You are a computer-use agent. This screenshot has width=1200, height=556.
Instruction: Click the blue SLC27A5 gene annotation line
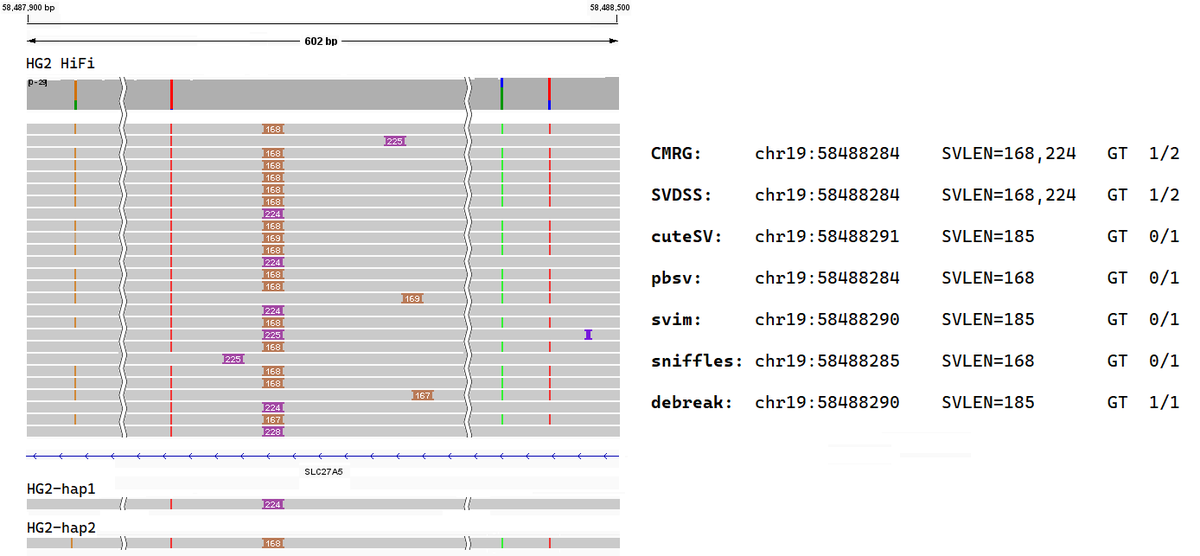pos(323,456)
